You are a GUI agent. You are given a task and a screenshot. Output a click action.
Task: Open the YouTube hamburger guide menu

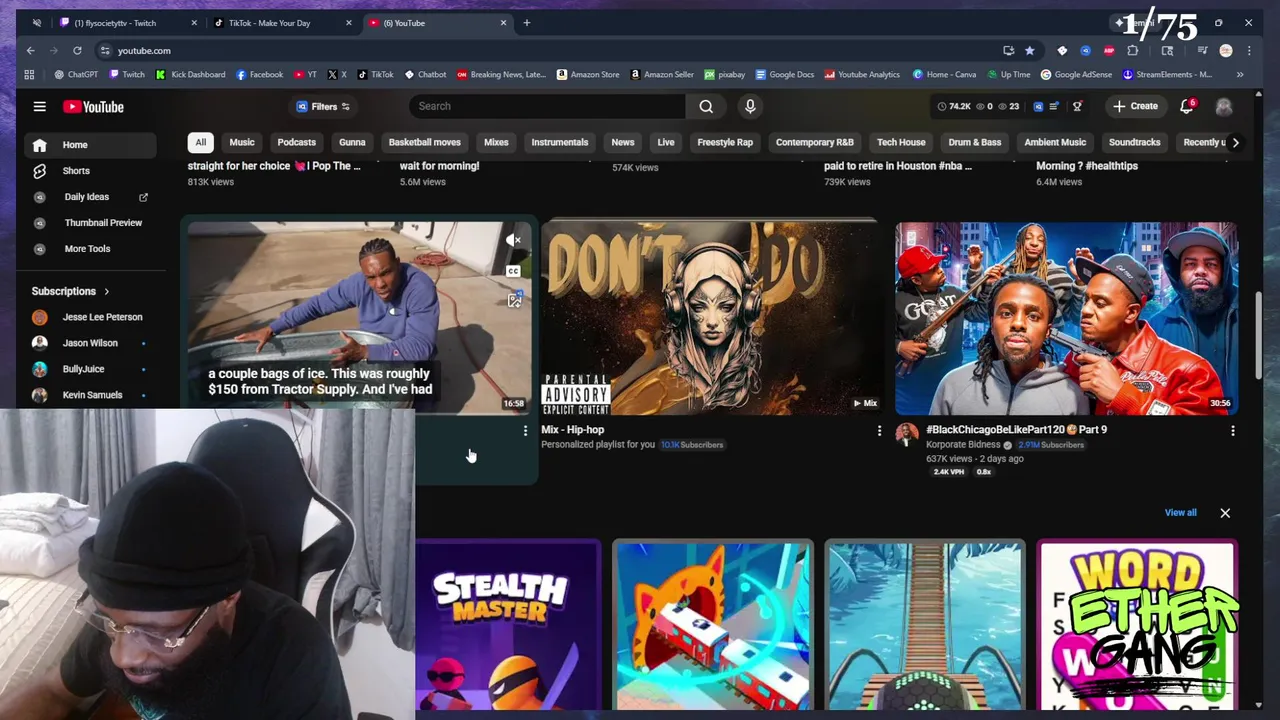(x=40, y=106)
